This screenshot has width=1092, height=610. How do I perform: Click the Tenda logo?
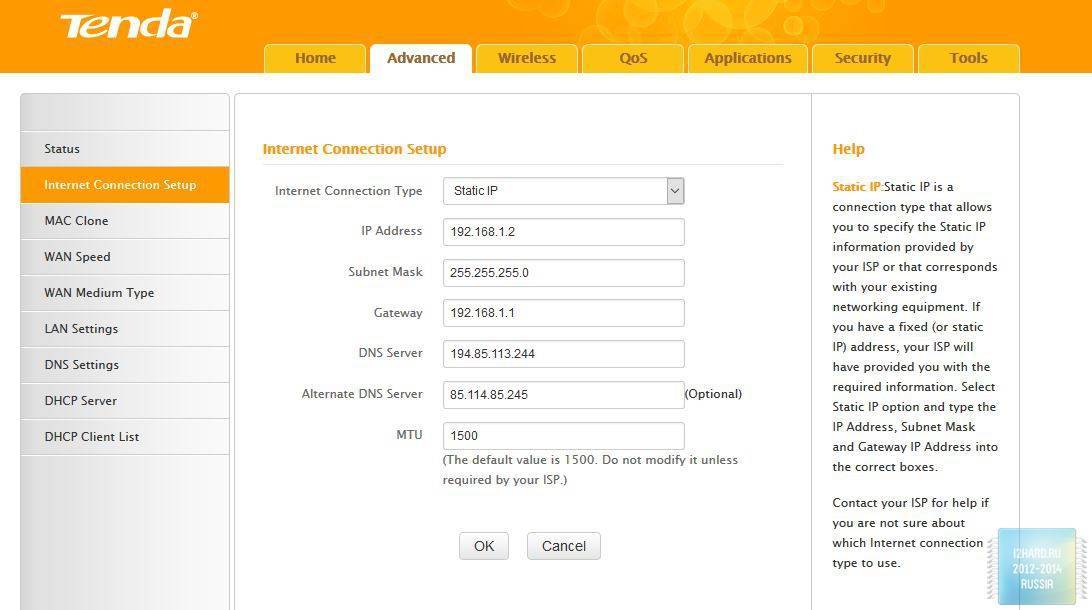[x=128, y=25]
